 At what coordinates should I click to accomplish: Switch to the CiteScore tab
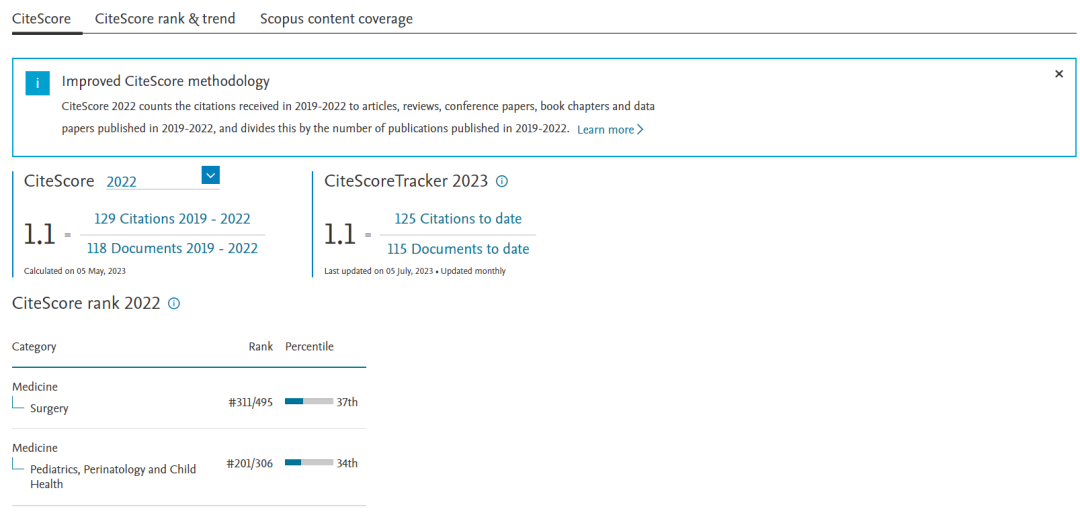[41, 19]
